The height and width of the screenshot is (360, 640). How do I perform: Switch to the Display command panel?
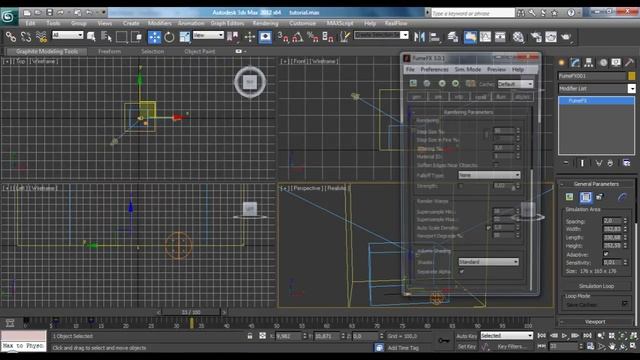click(x=616, y=62)
